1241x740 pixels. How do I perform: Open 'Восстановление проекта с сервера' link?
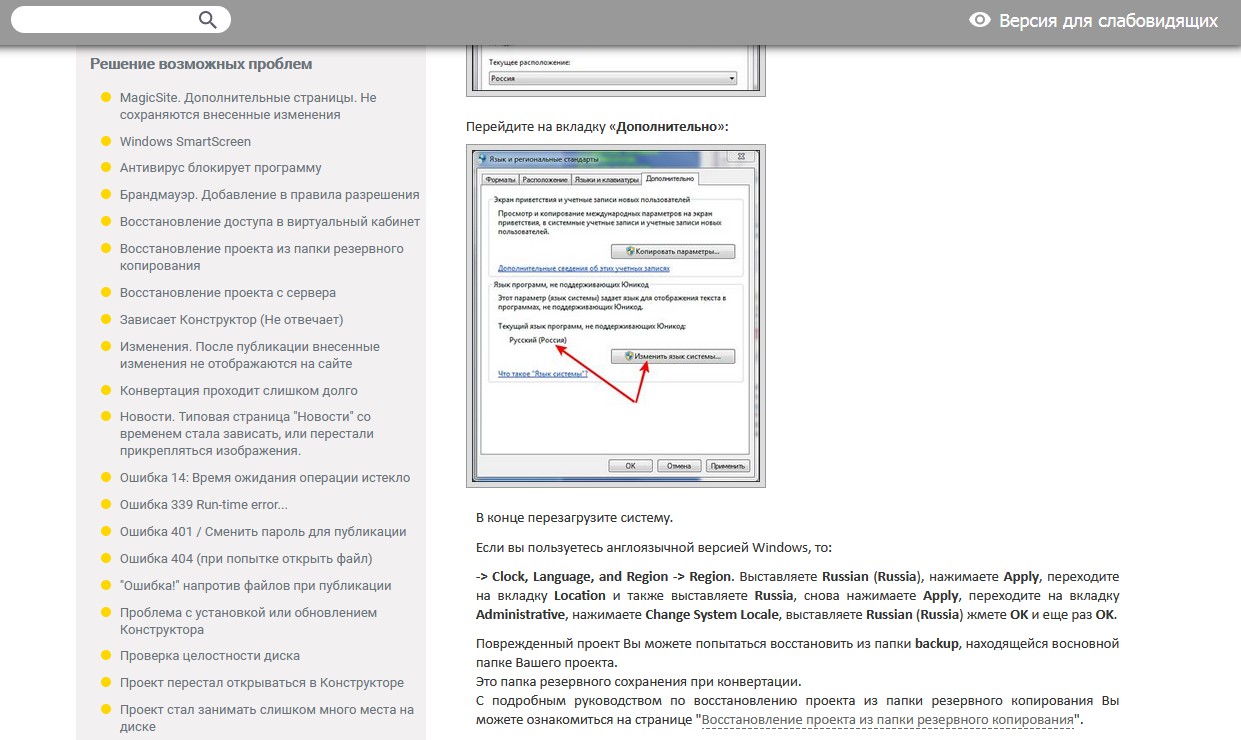[228, 293]
